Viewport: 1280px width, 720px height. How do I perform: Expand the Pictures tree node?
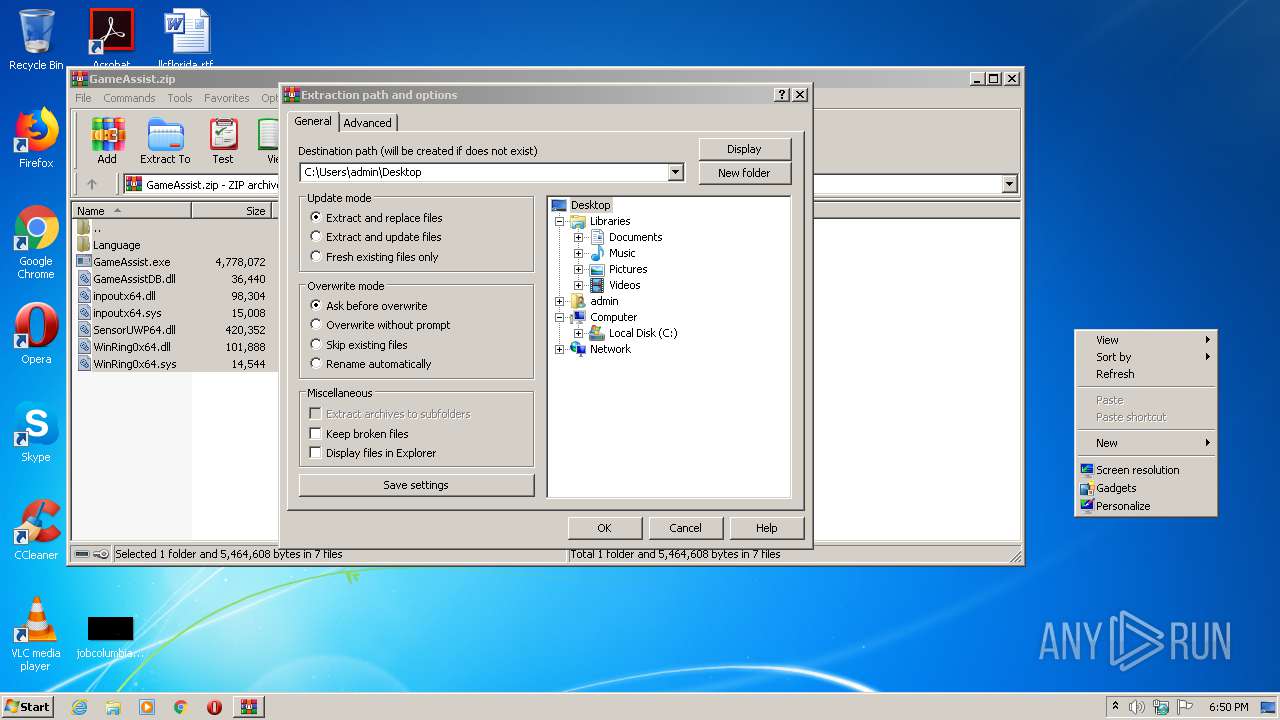tap(578, 269)
